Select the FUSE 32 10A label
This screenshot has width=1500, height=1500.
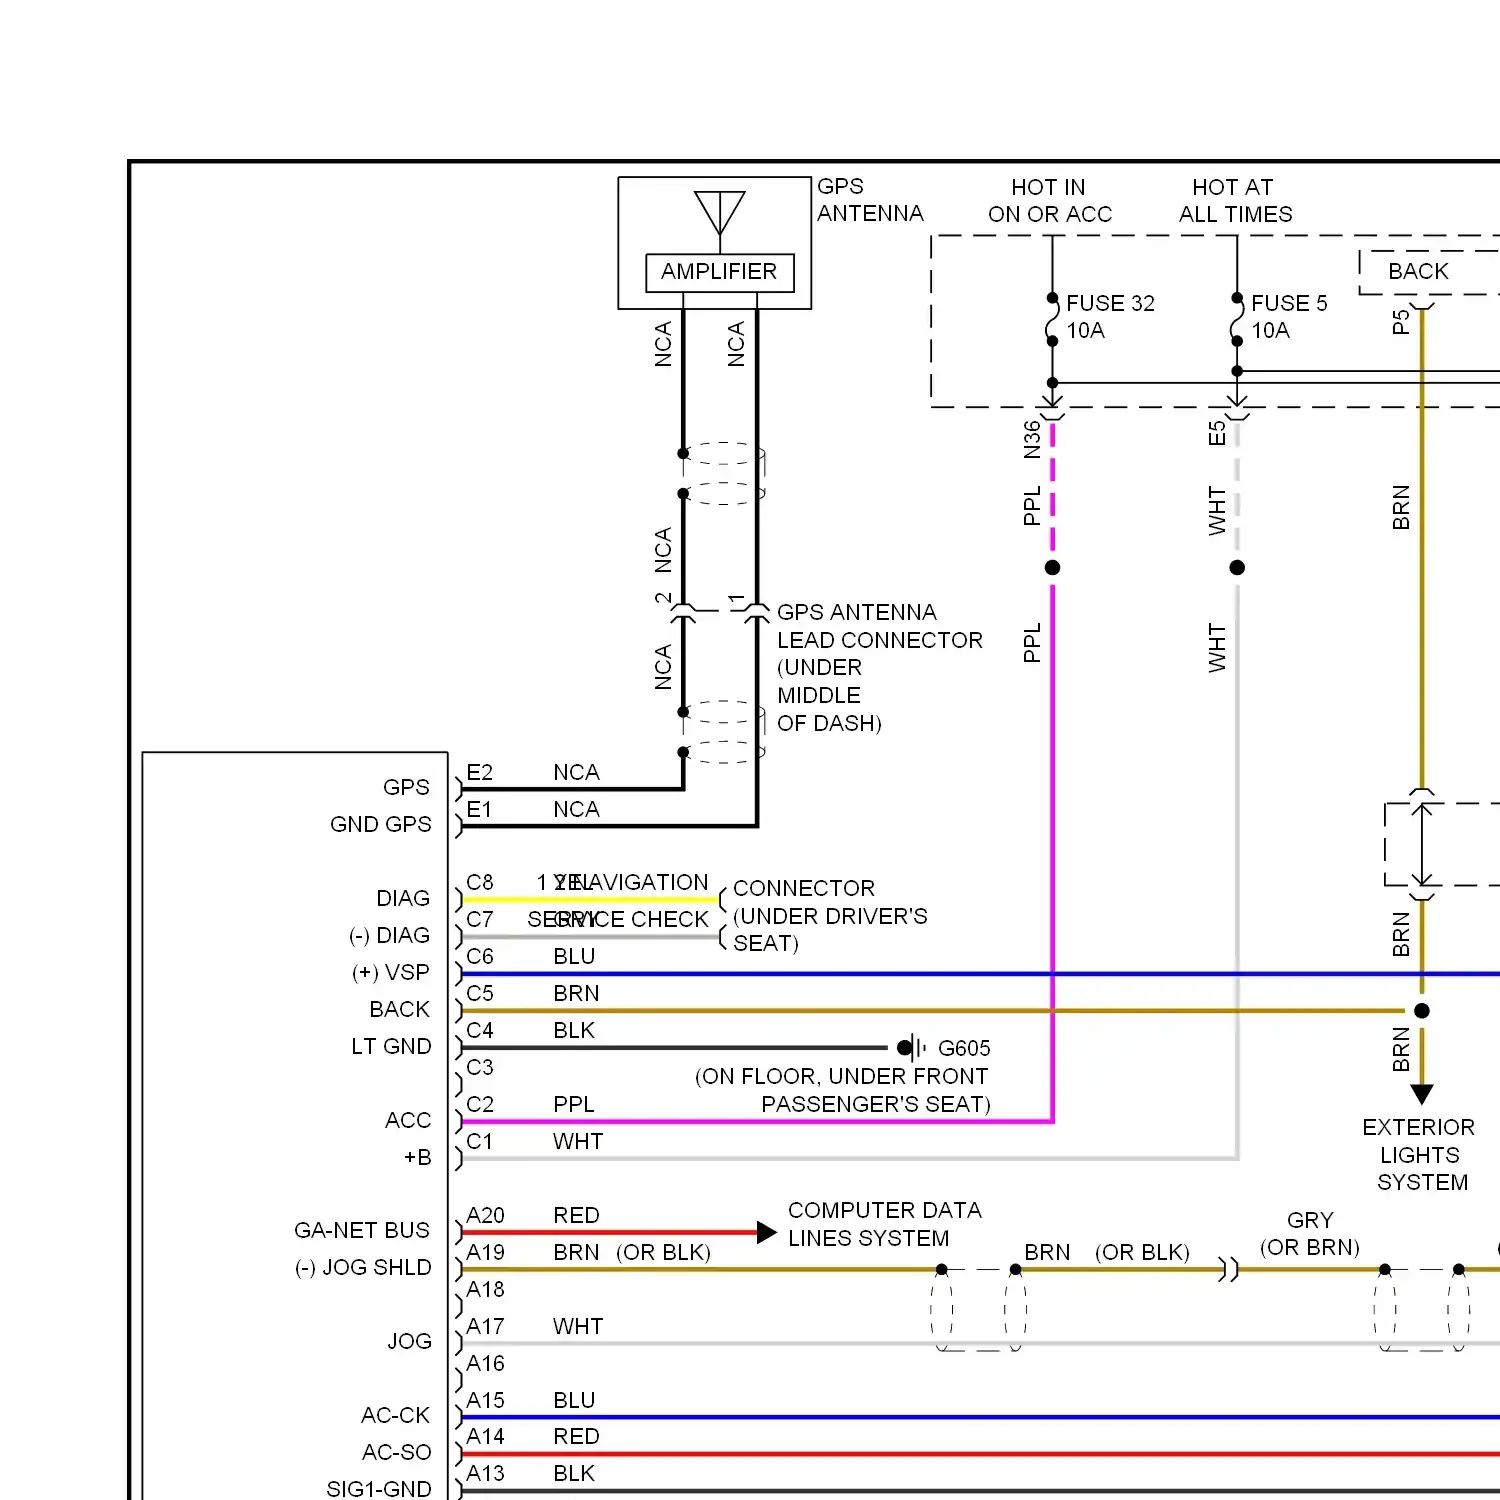(x=1110, y=317)
